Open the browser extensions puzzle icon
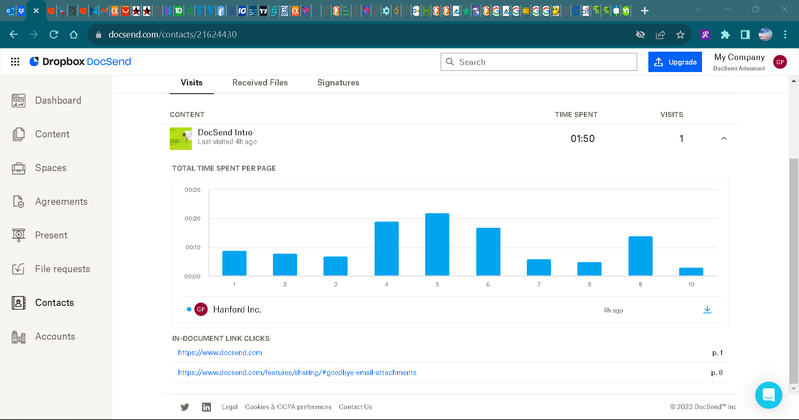 (x=725, y=35)
